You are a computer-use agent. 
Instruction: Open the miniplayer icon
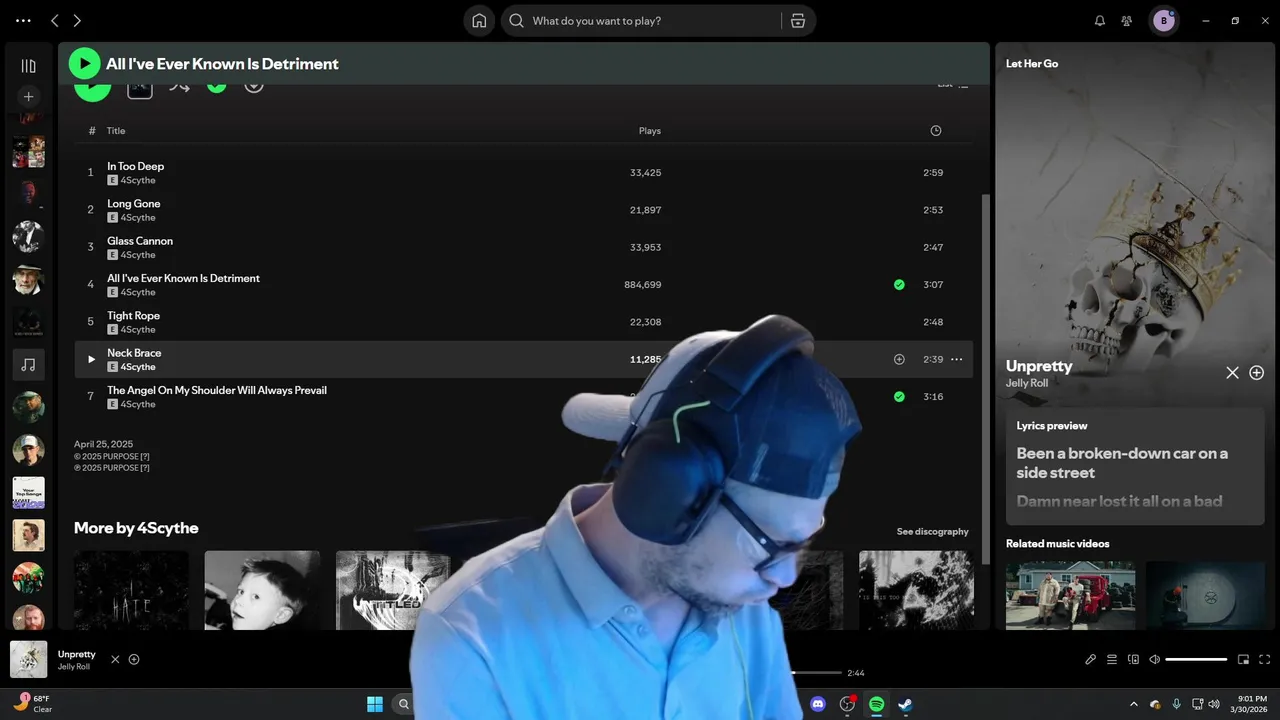pyautogui.click(x=1243, y=660)
